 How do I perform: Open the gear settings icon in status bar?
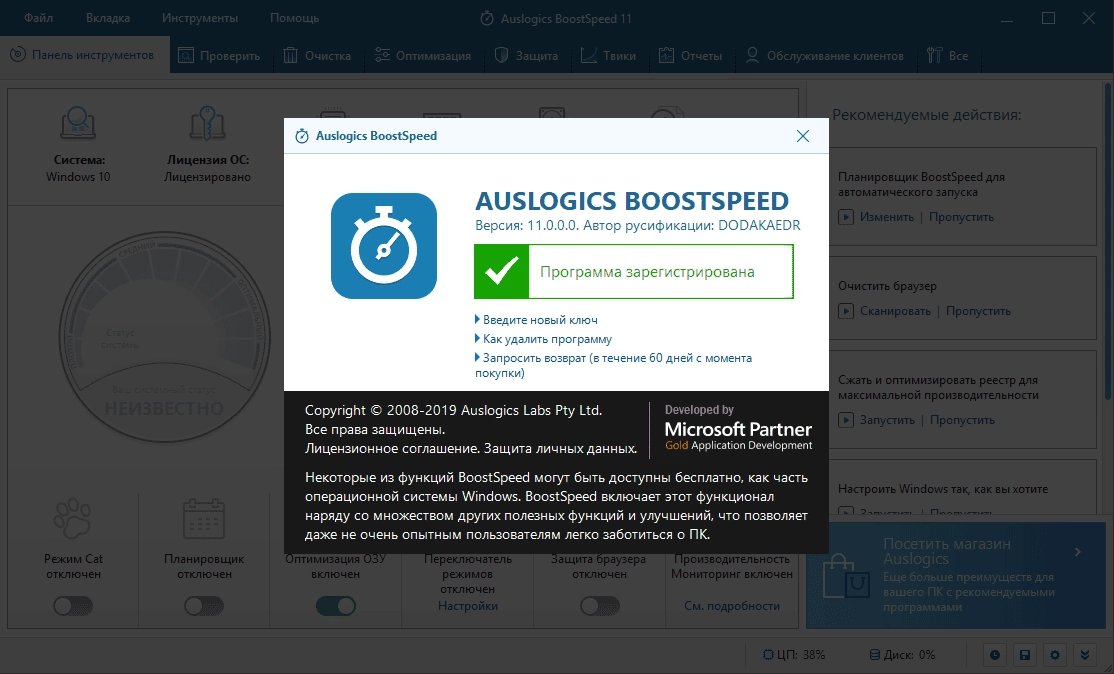tap(1054, 655)
